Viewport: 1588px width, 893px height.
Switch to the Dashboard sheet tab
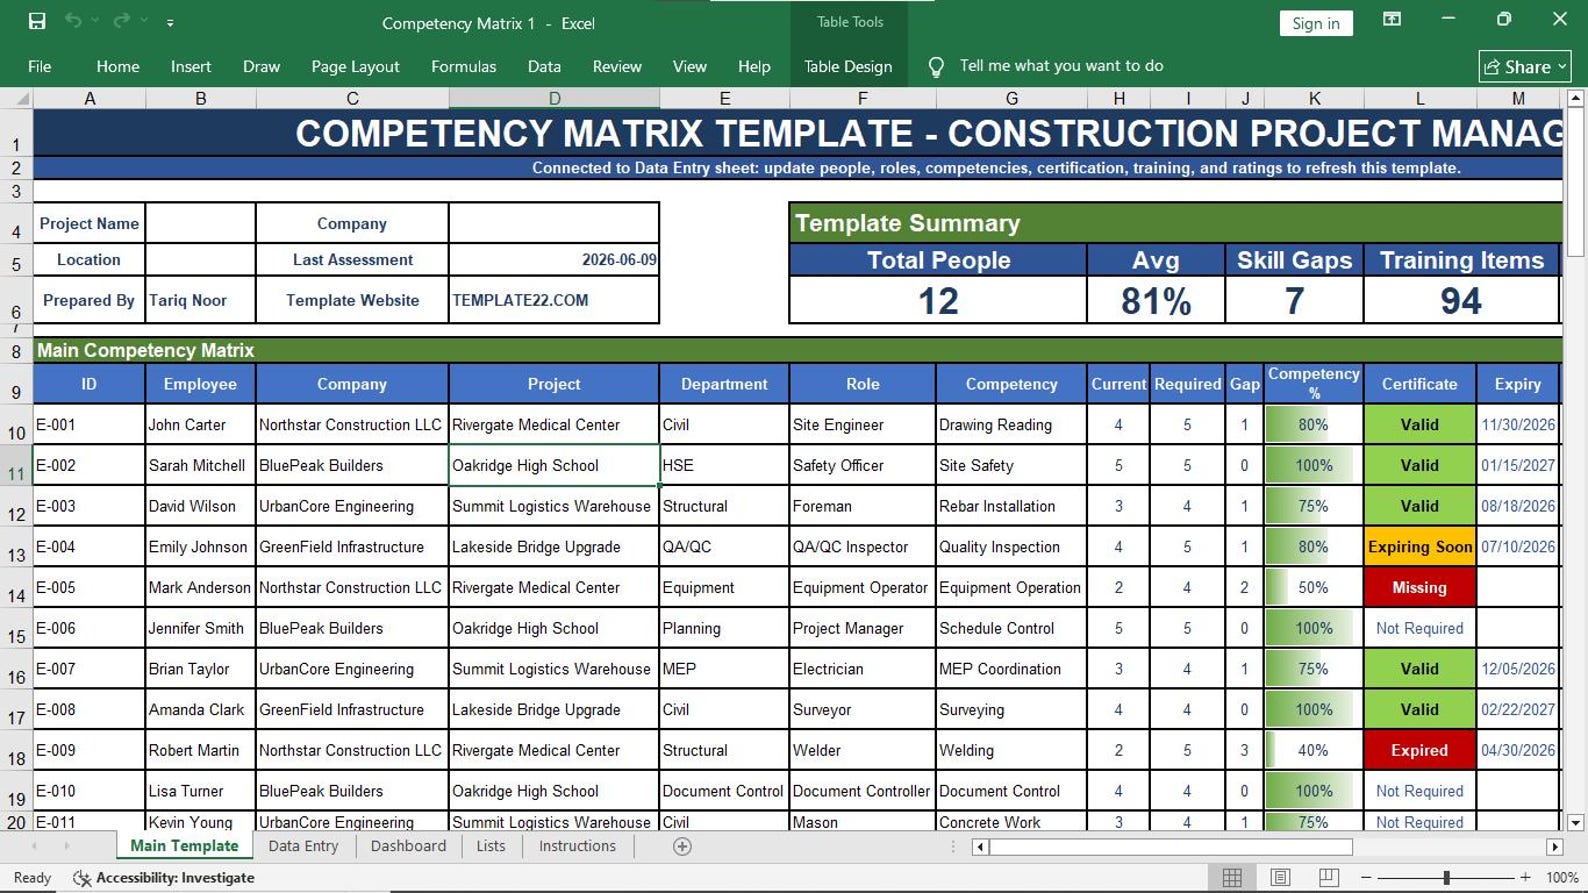tap(408, 846)
